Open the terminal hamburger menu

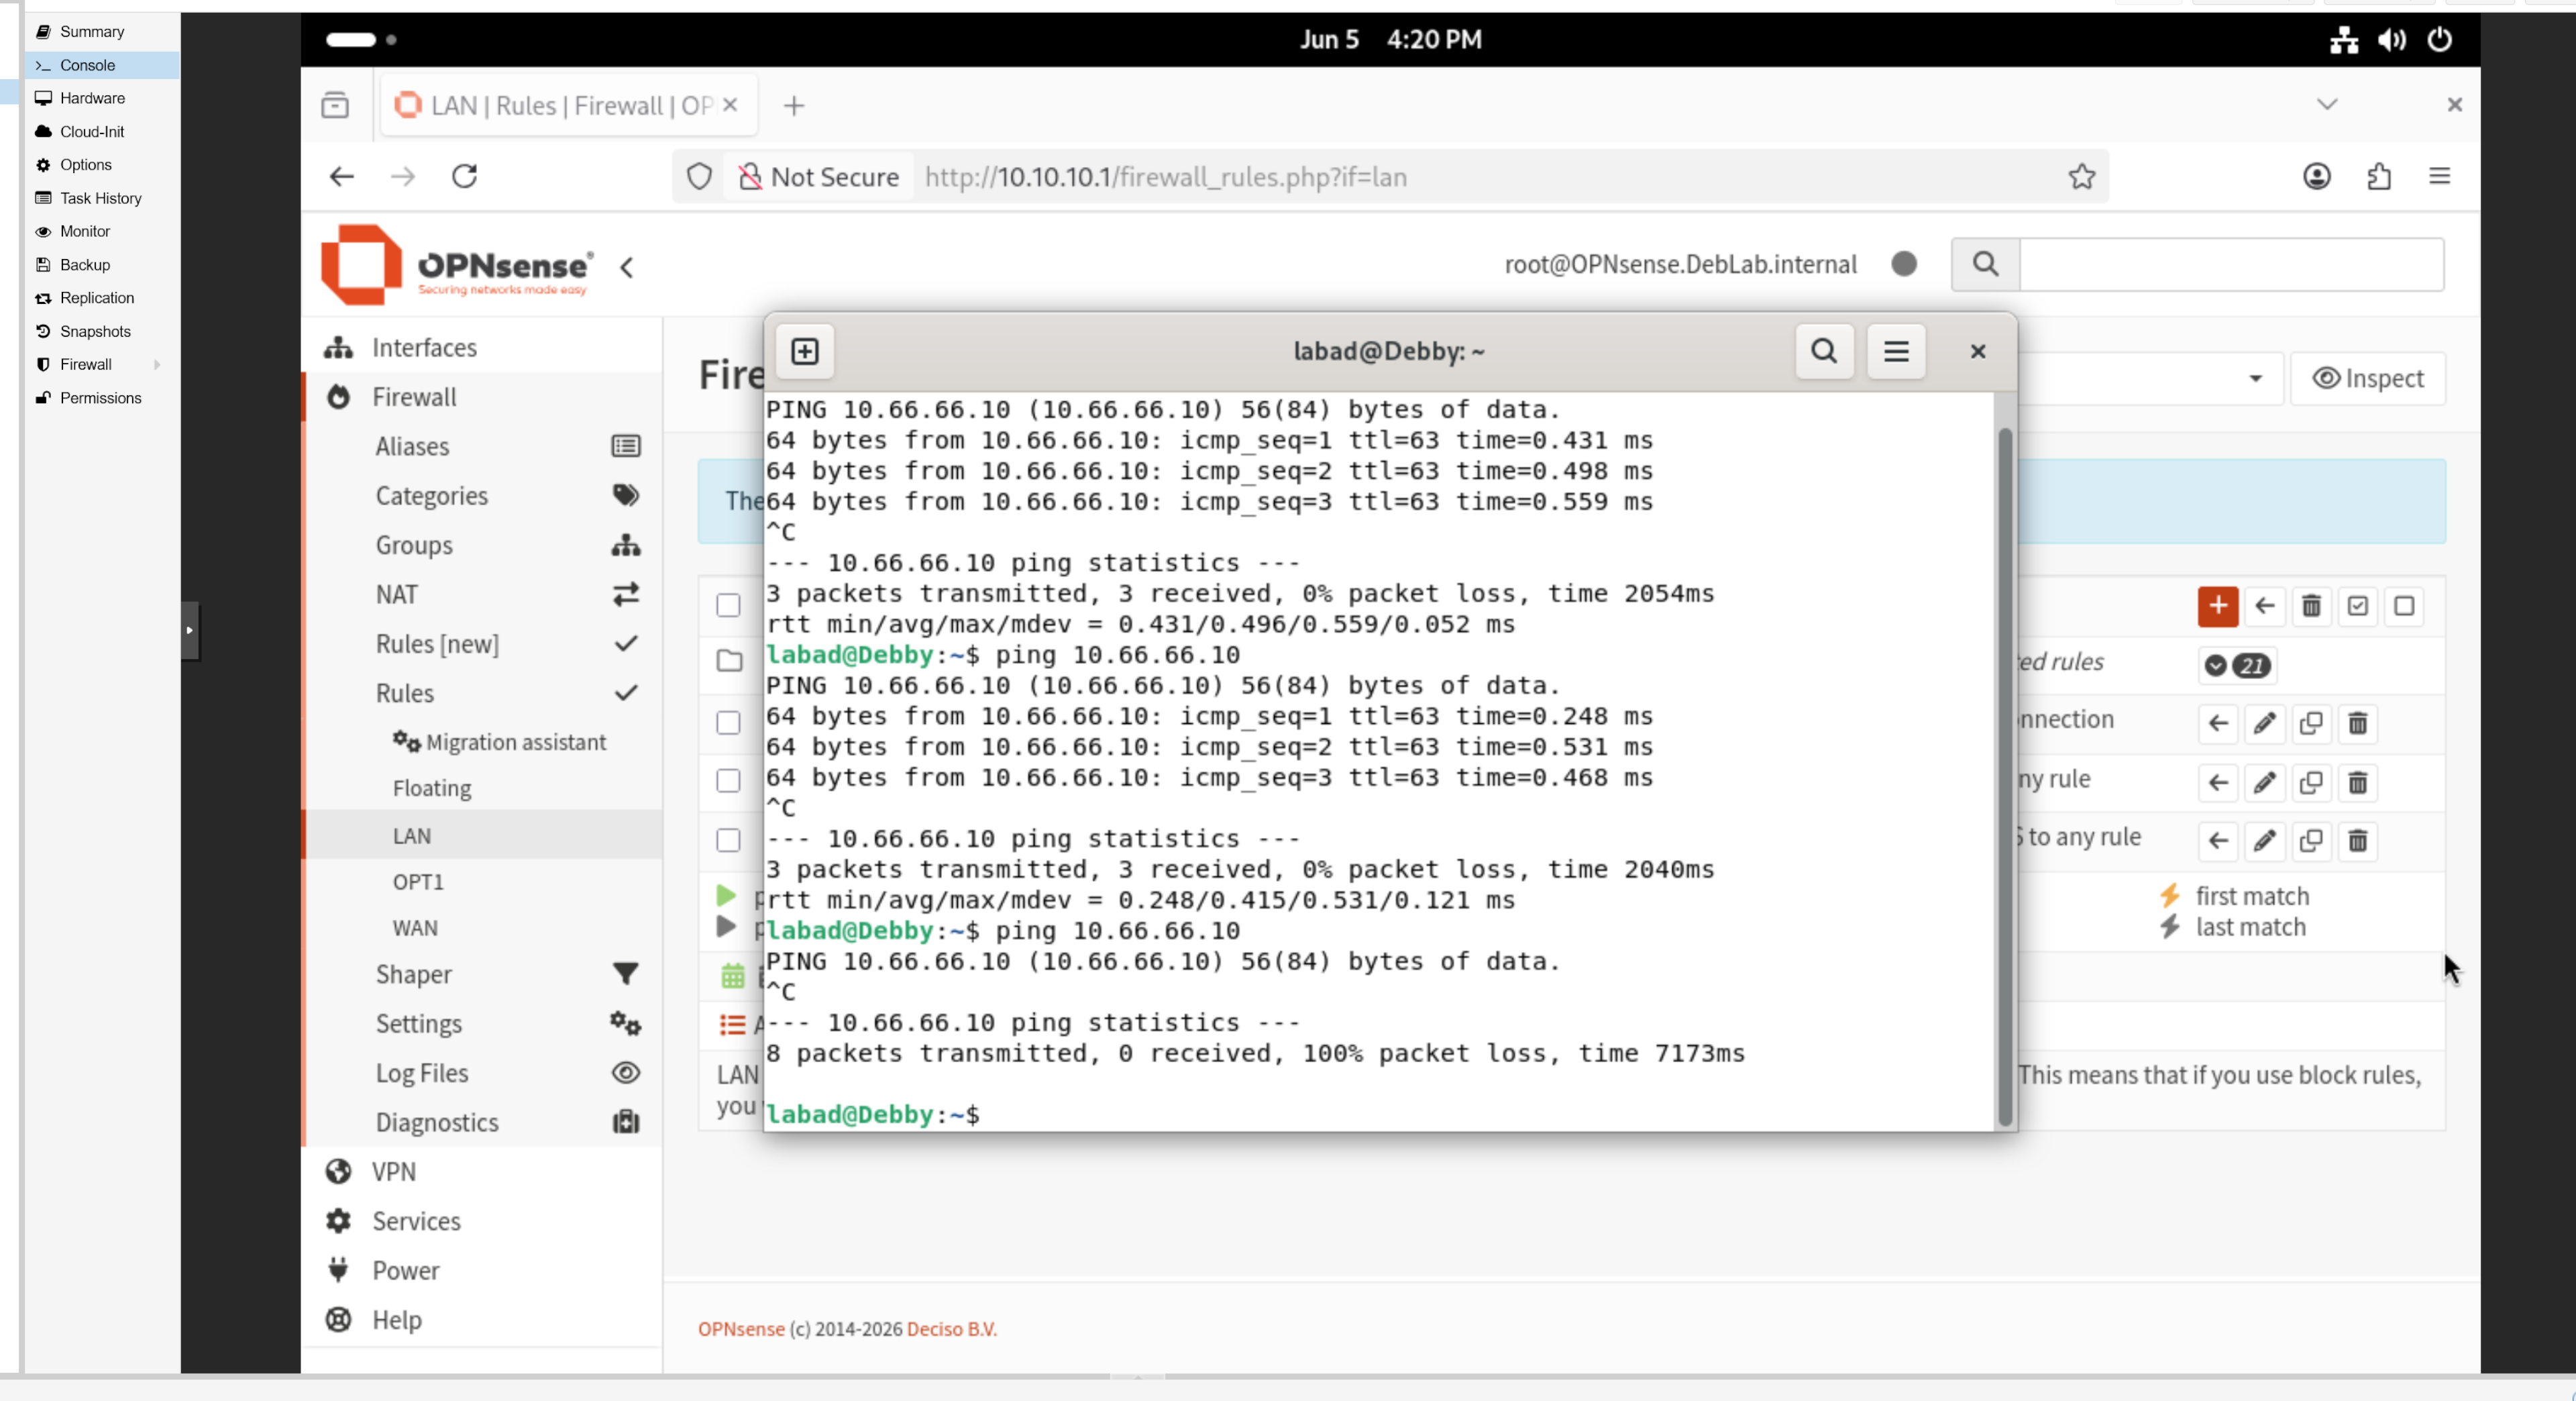(x=1896, y=351)
